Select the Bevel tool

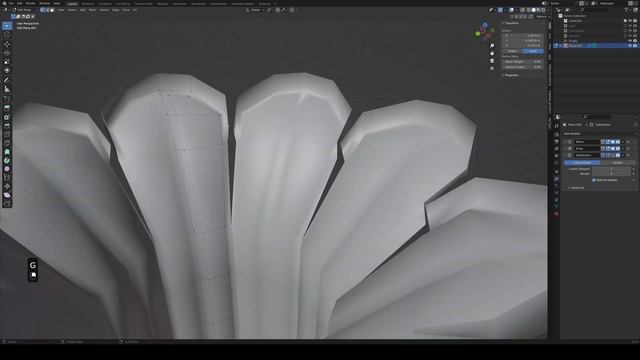coord(7,125)
